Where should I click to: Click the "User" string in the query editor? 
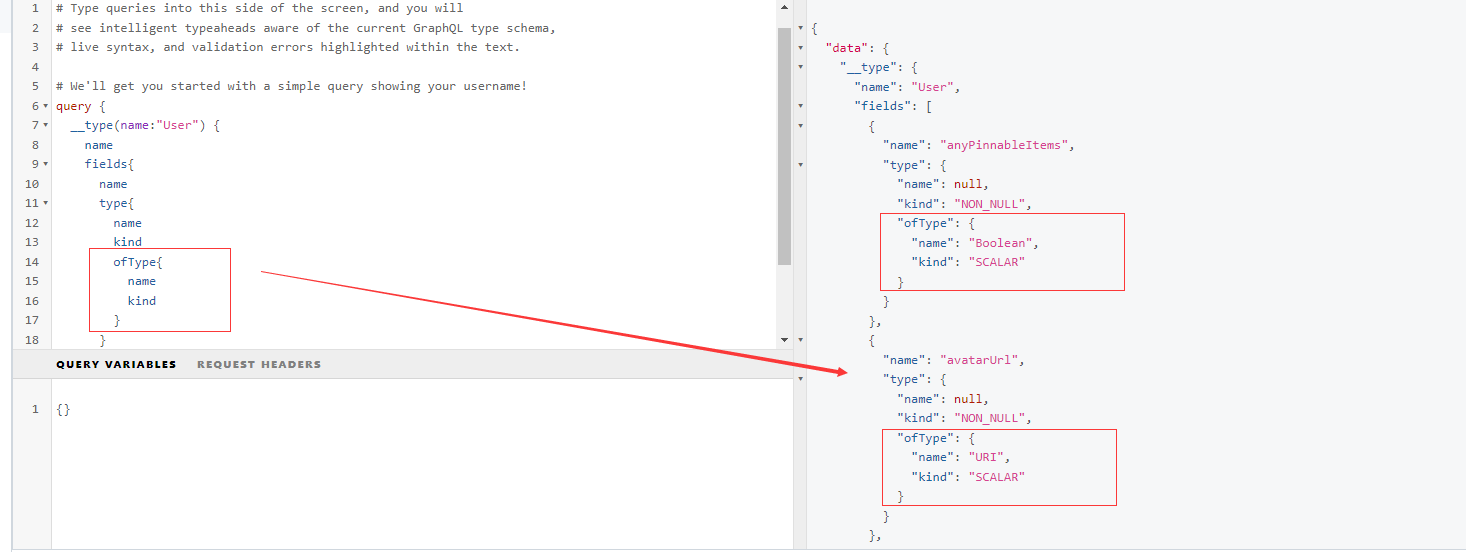177,126
